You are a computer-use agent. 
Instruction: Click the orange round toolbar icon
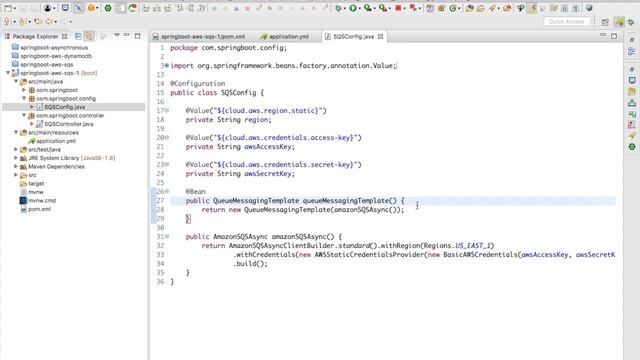(91, 8)
